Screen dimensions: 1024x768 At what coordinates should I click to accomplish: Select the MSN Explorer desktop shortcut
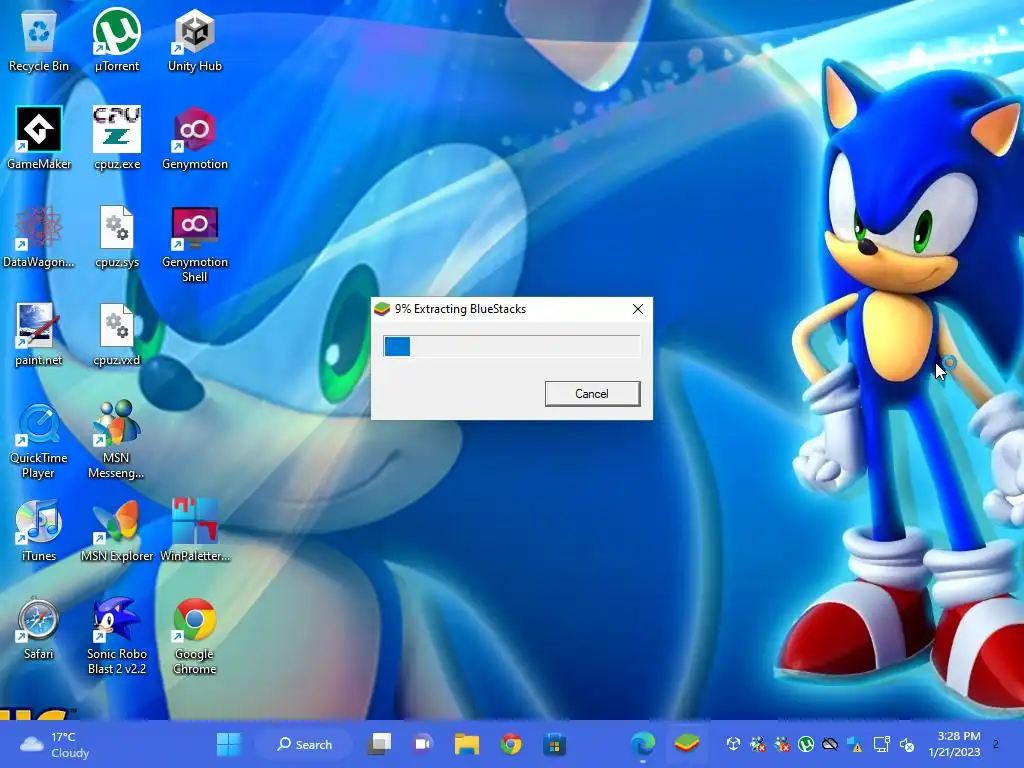tap(117, 530)
